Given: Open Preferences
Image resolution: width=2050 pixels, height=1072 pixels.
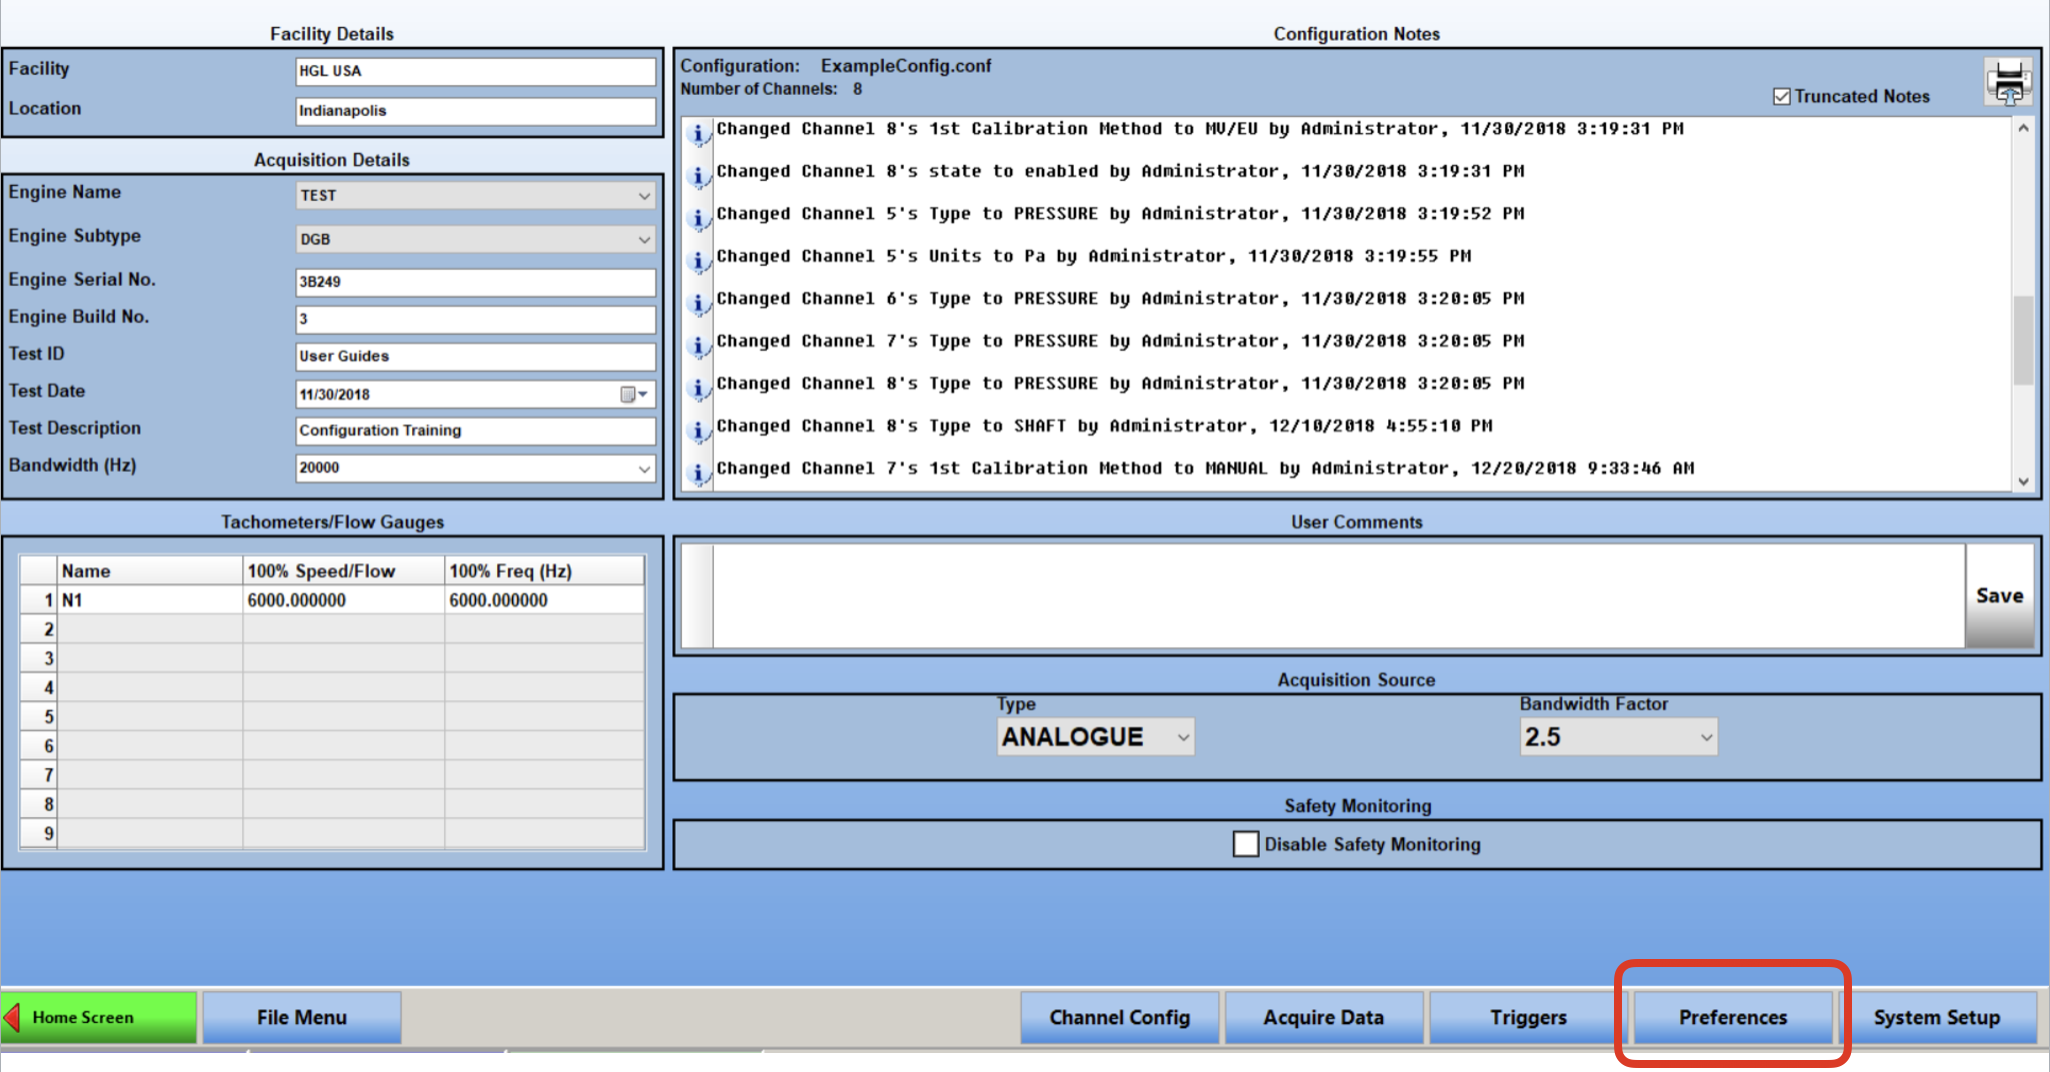Looking at the screenshot, I should [x=1732, y=1016].
